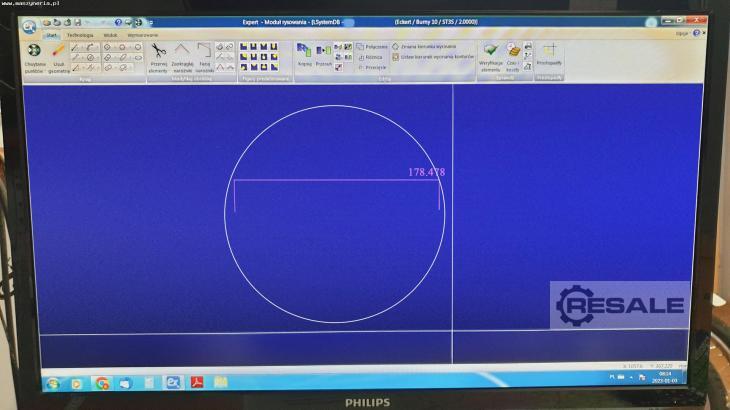
Task: Click the Połączenie button
Action: pyautogui.click(x=372, y=46)
